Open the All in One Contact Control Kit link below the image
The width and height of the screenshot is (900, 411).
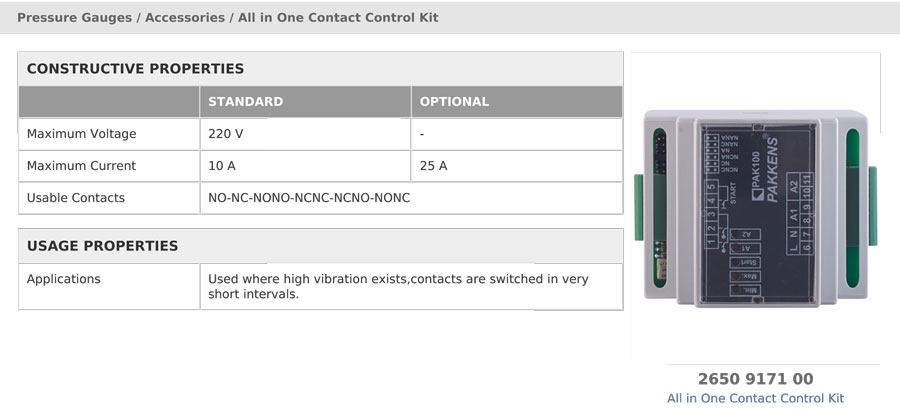point(755,398)
